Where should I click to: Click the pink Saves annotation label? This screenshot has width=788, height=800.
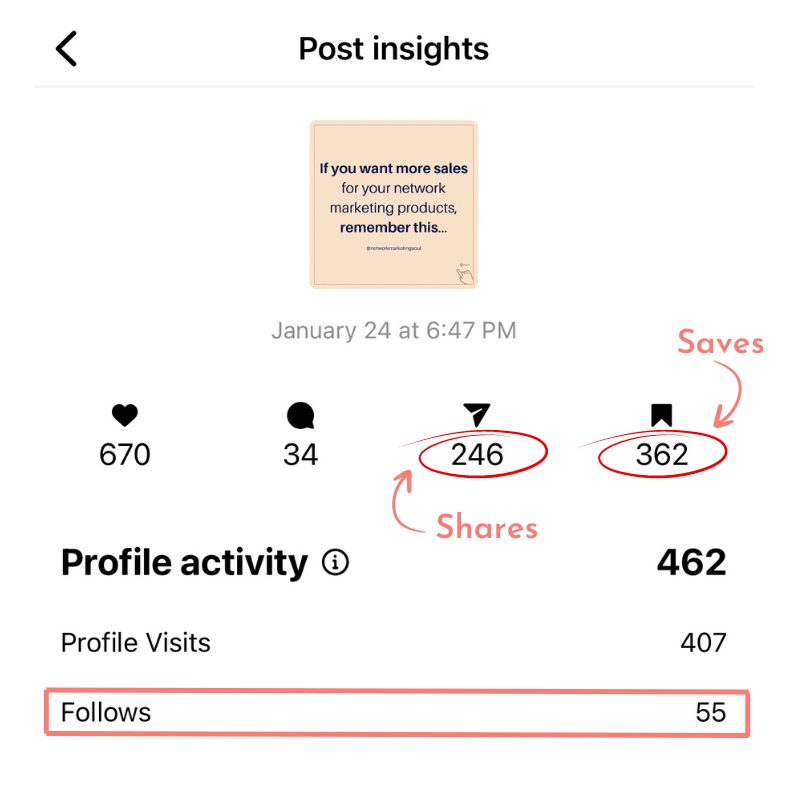[720, 343]
